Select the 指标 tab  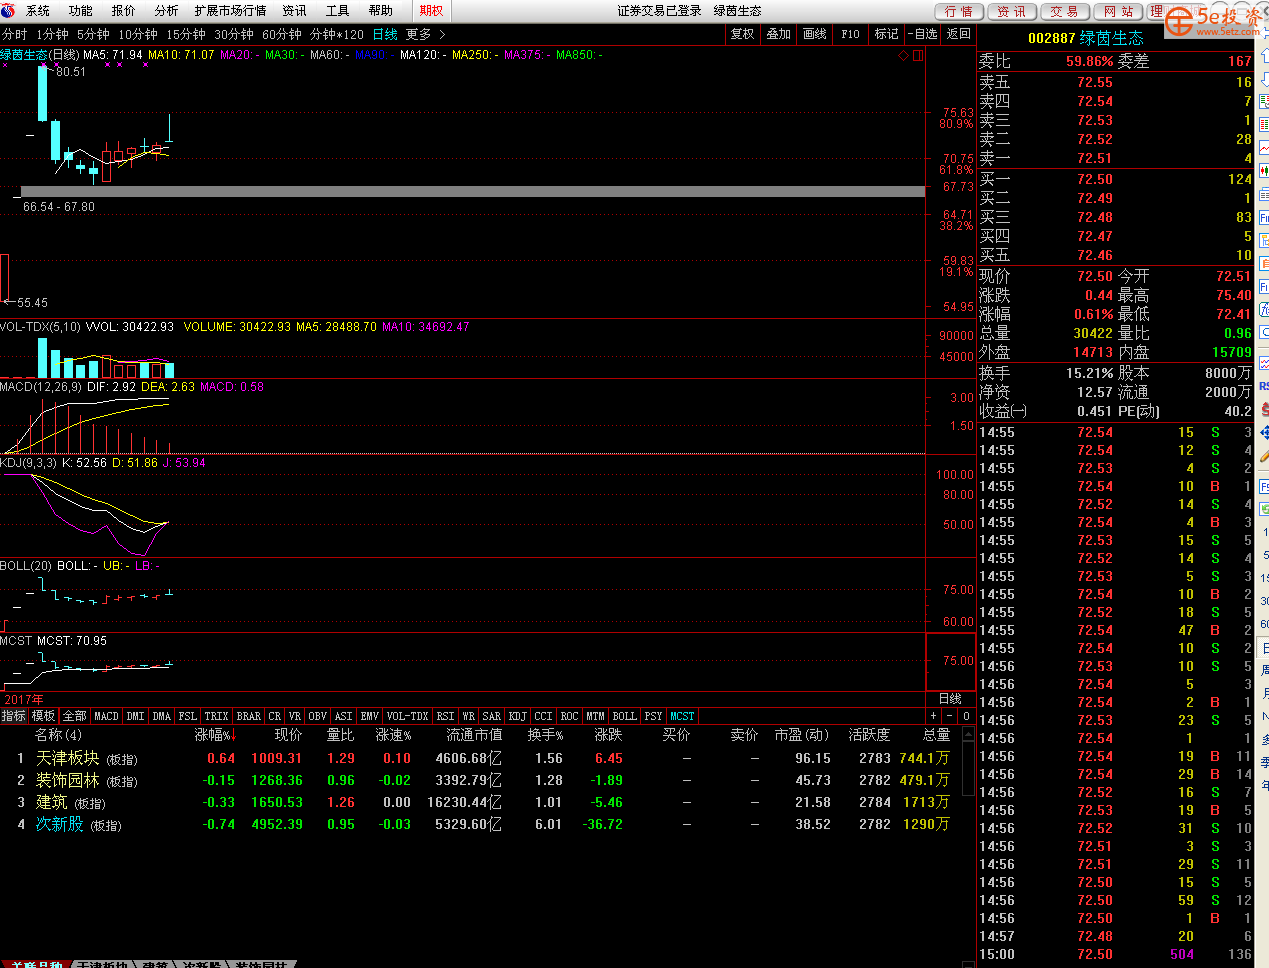click(14, 716)
